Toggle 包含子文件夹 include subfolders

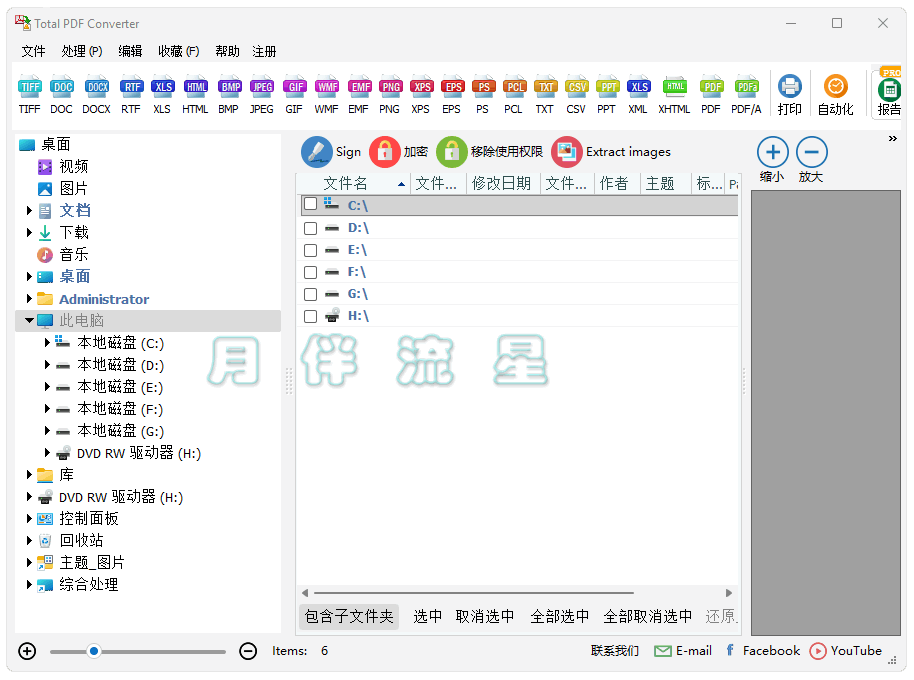[349, 616]
